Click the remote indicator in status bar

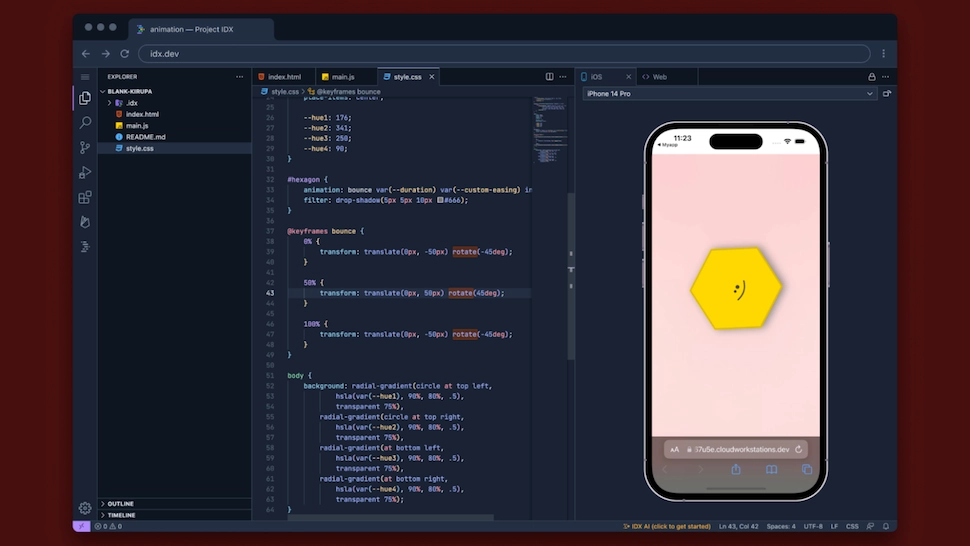click(81, 526)
